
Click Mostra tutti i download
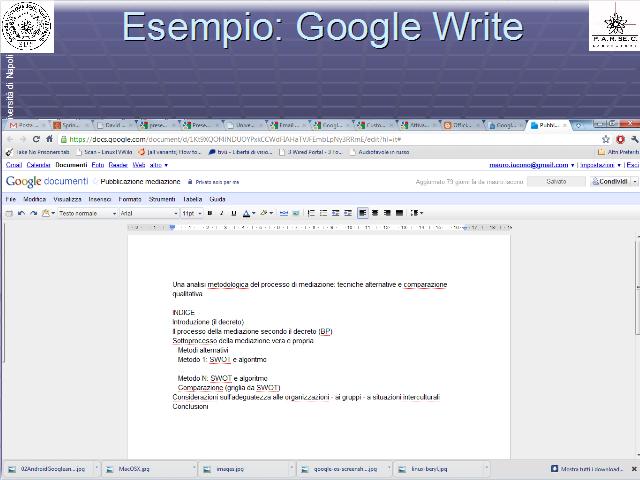587,469
